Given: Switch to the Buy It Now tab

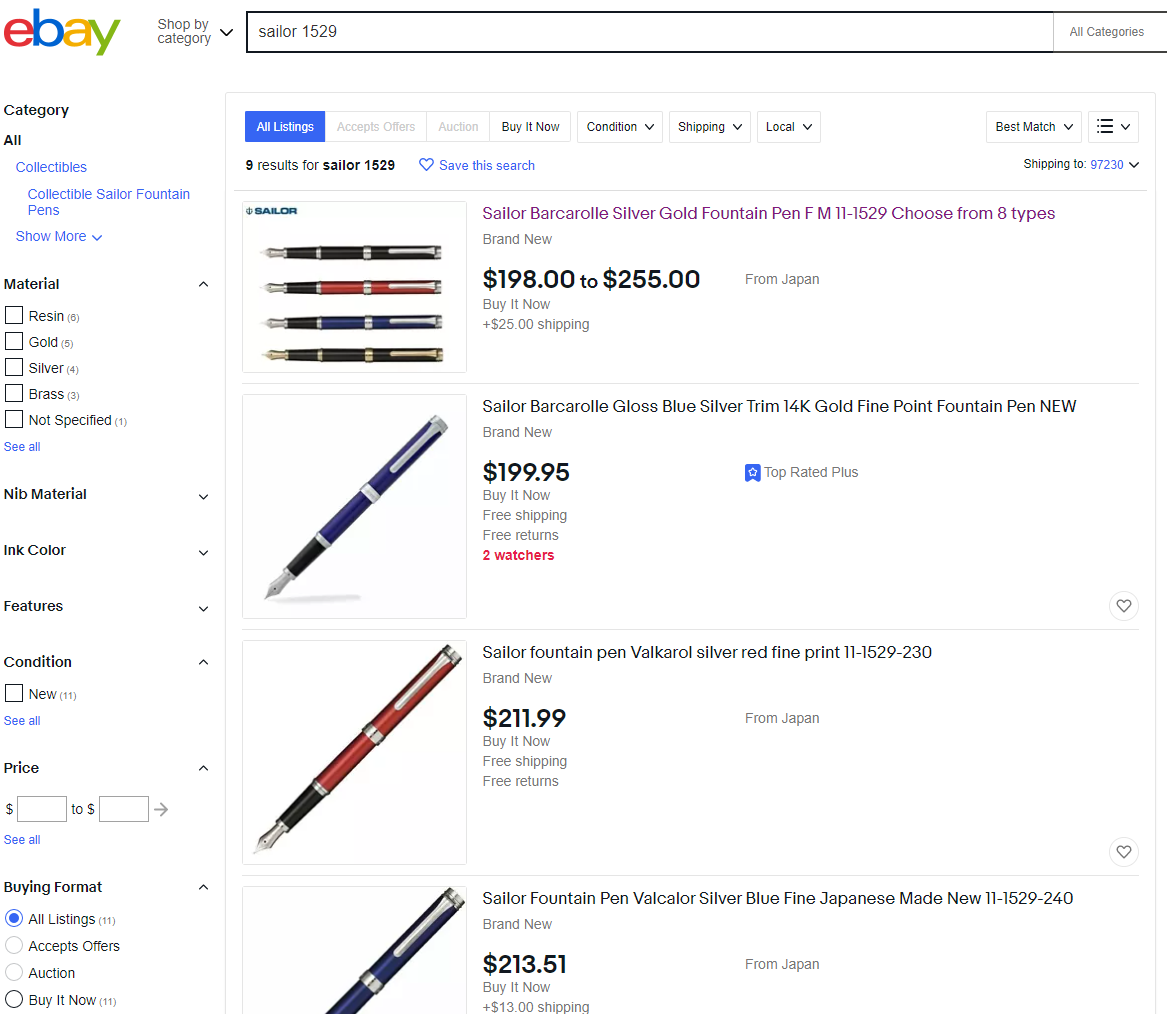Looking at the screenshot, I should tap(530, 127).
